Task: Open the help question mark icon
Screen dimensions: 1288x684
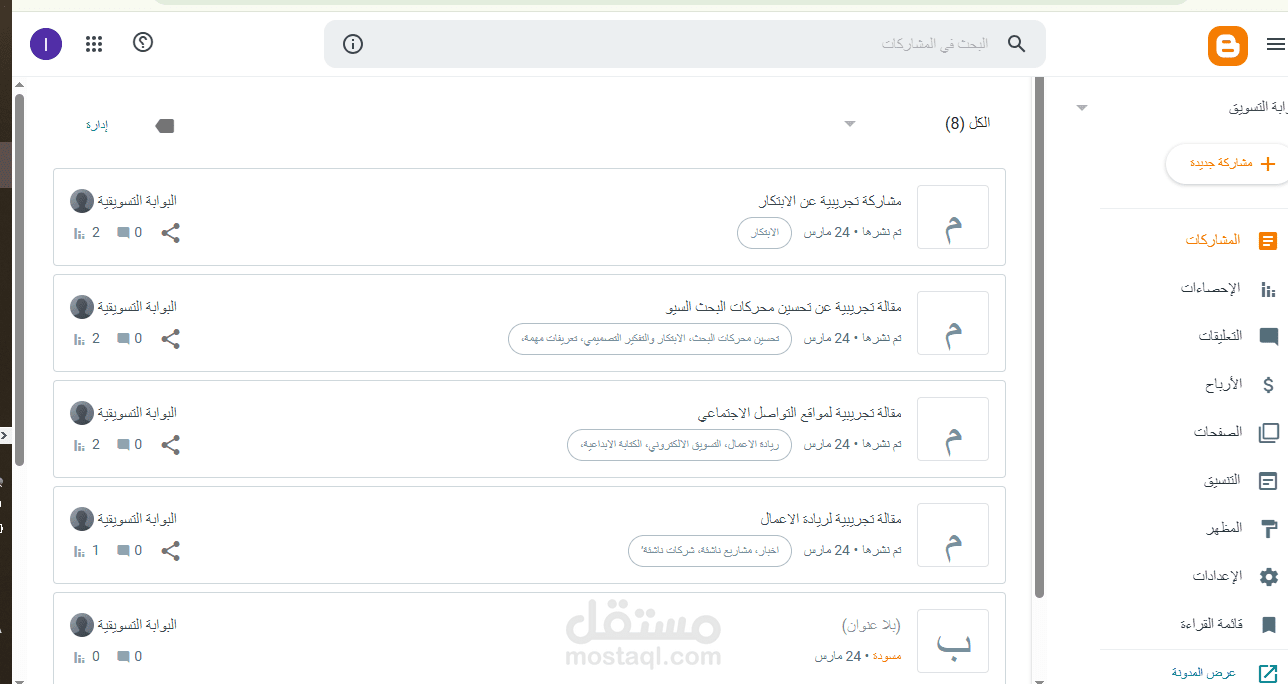Action: pyautogui.click(x=143, y=43)
